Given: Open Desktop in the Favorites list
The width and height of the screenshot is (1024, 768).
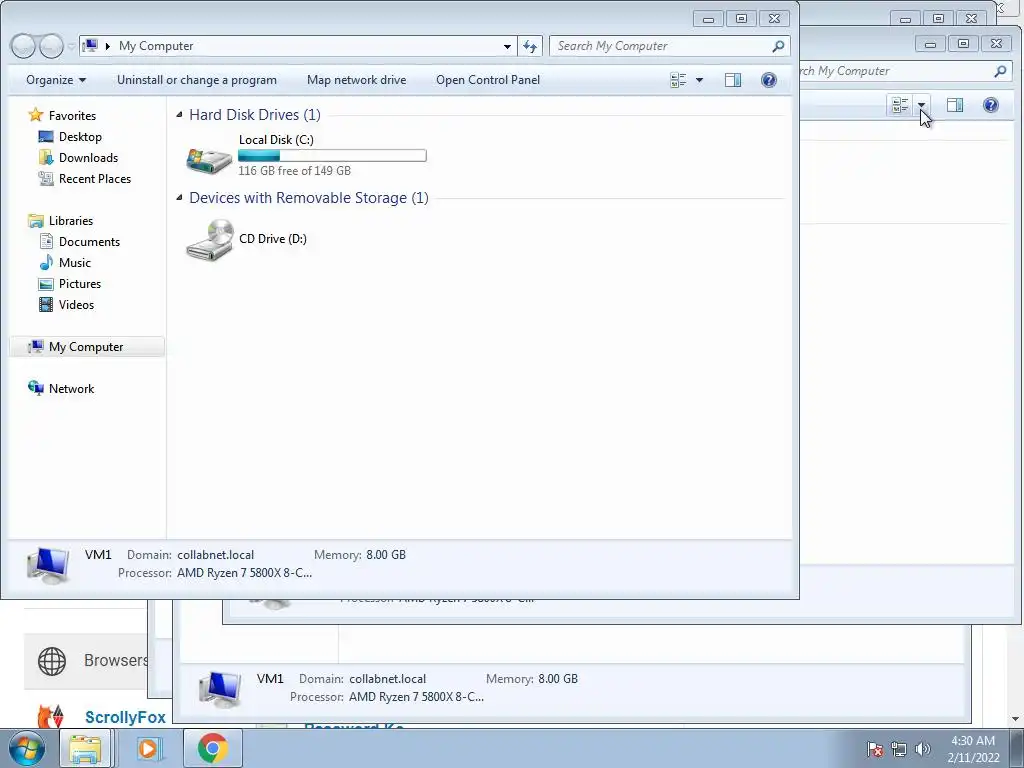Looking at the screenshot, I should point(80,137).
